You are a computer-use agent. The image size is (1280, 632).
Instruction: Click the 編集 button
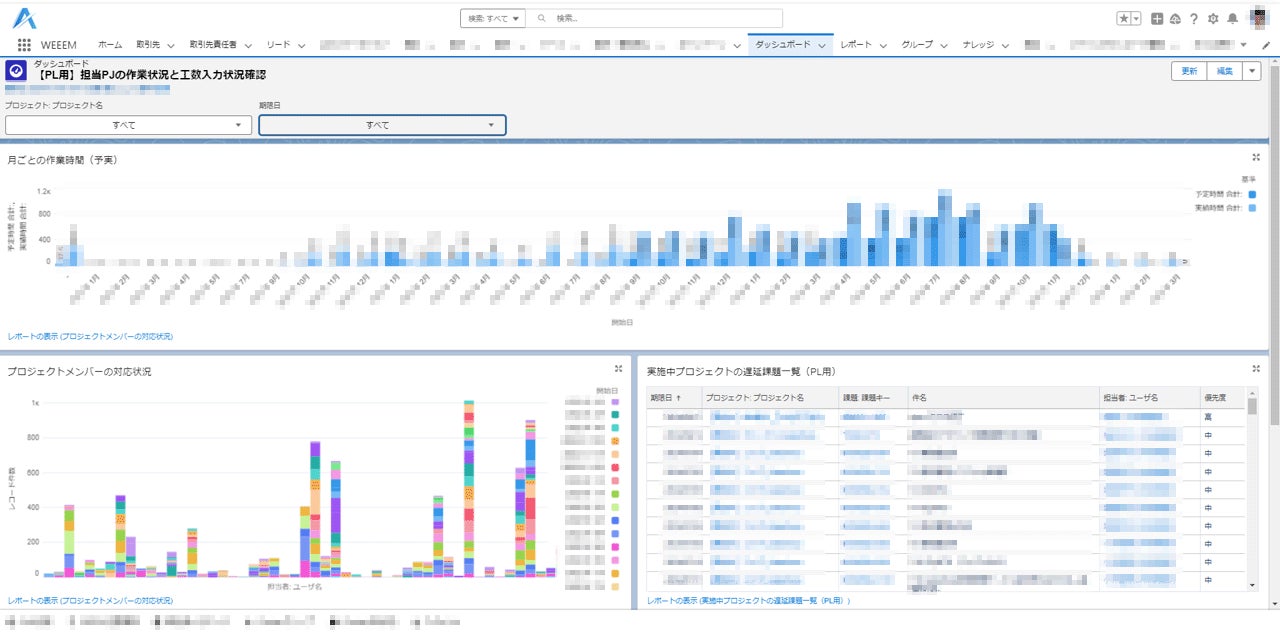[x=1224, y=71]
